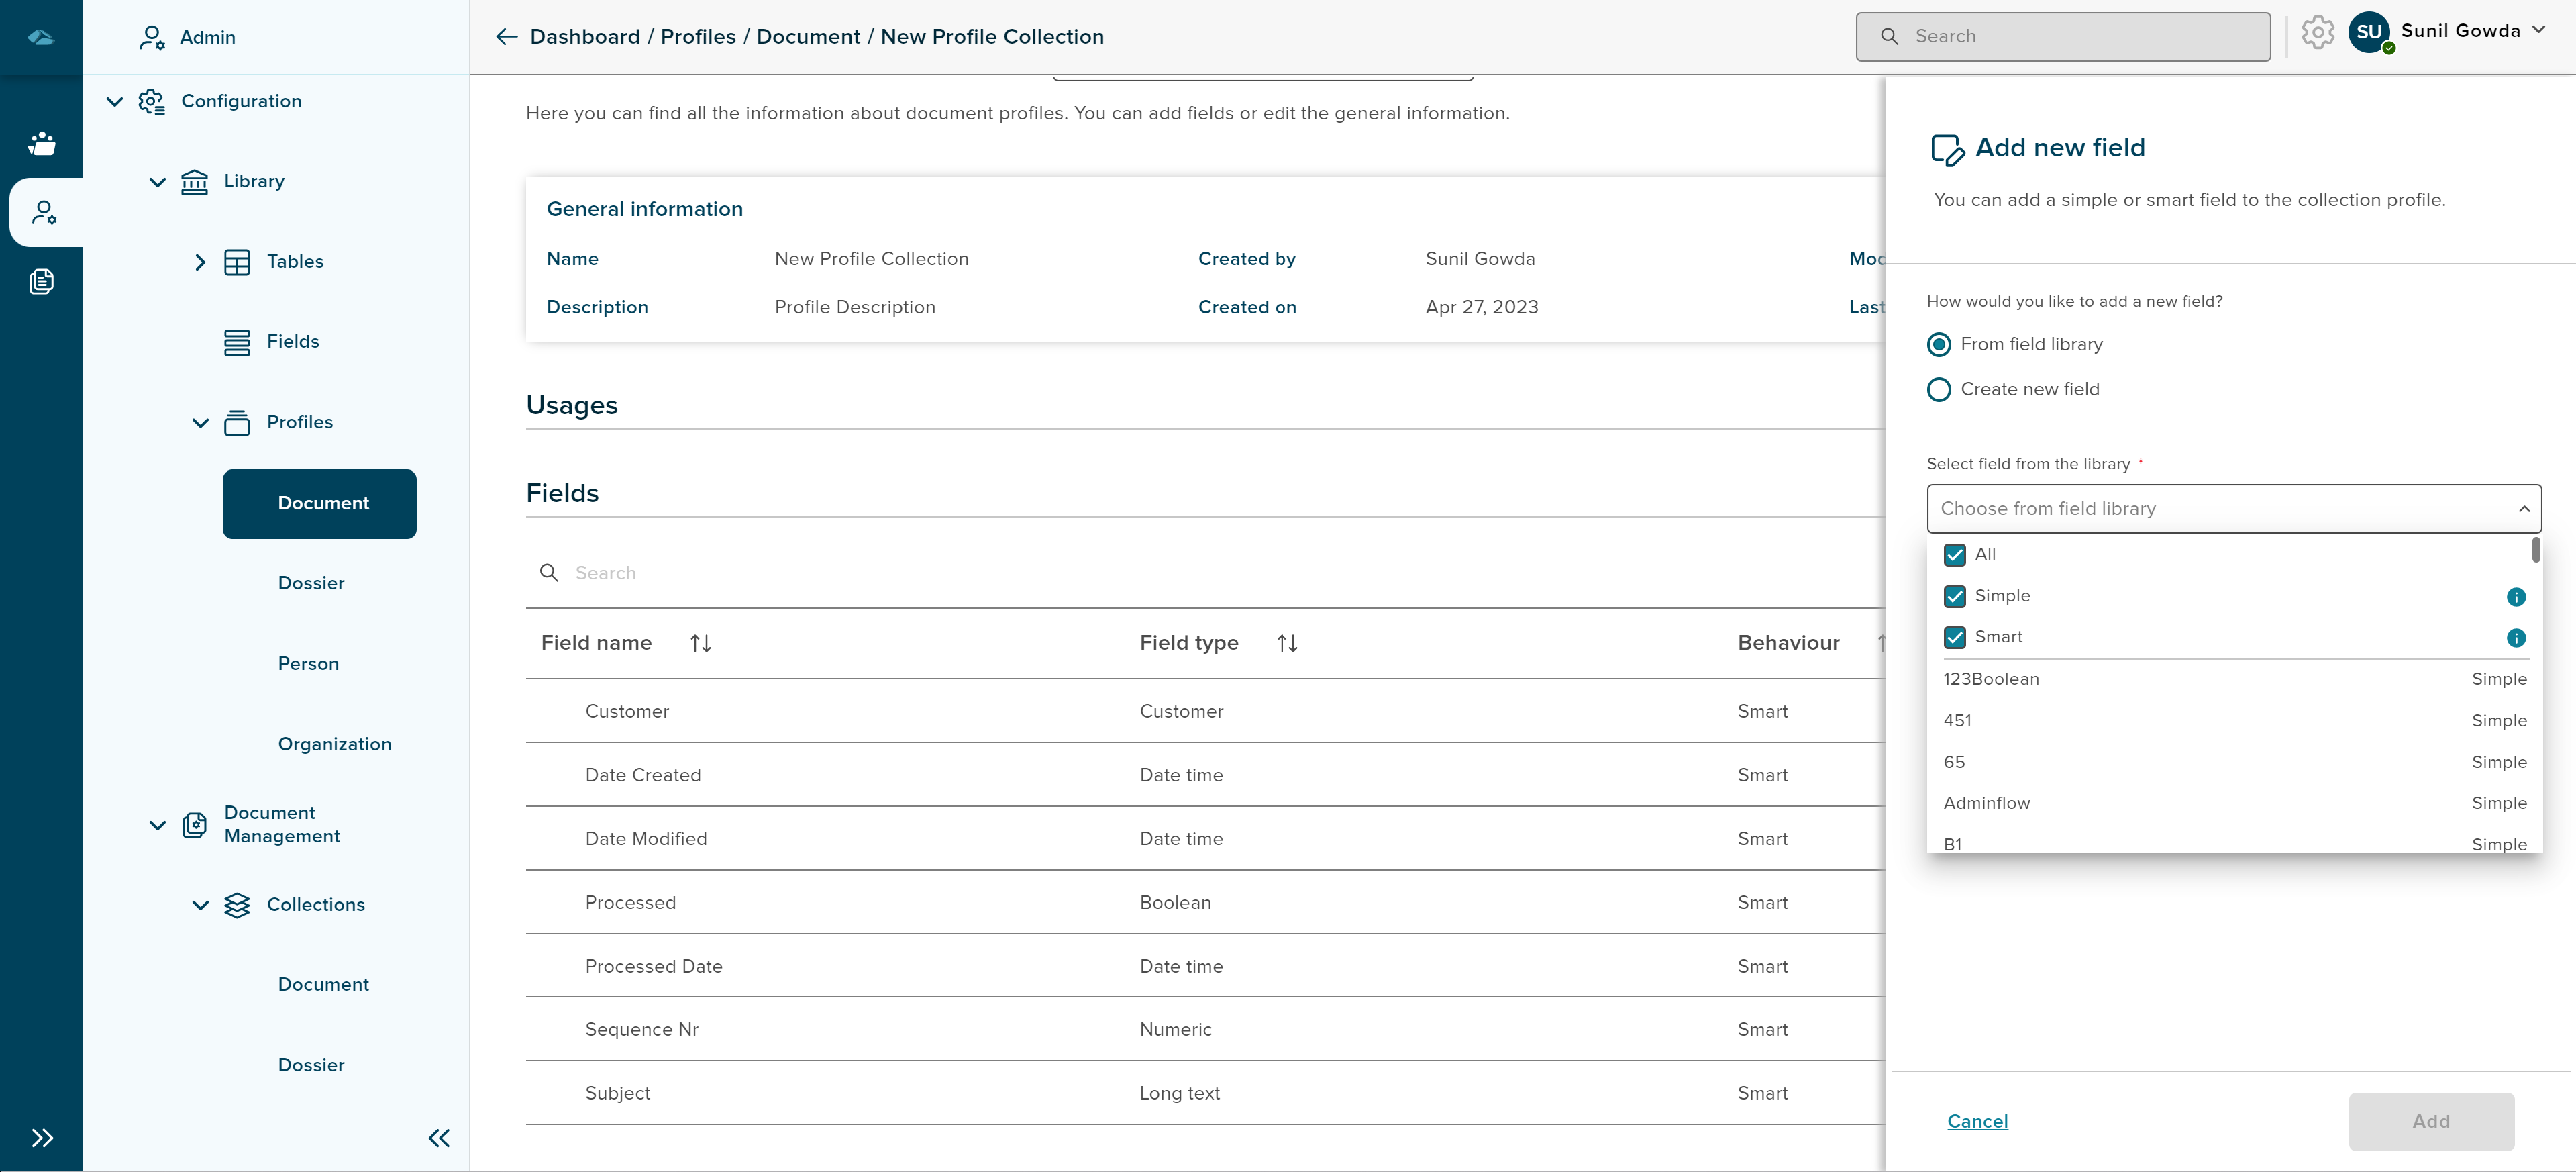
Task: Collapse the Choose from field library dropdown
Action: pyautogui.click(x=2523, y=509)
